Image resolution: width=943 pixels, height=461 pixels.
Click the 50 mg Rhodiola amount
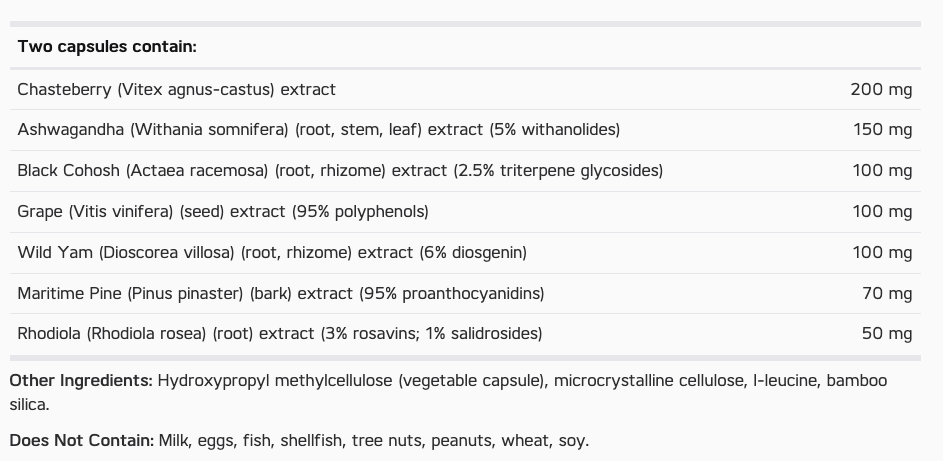[887, 334]
